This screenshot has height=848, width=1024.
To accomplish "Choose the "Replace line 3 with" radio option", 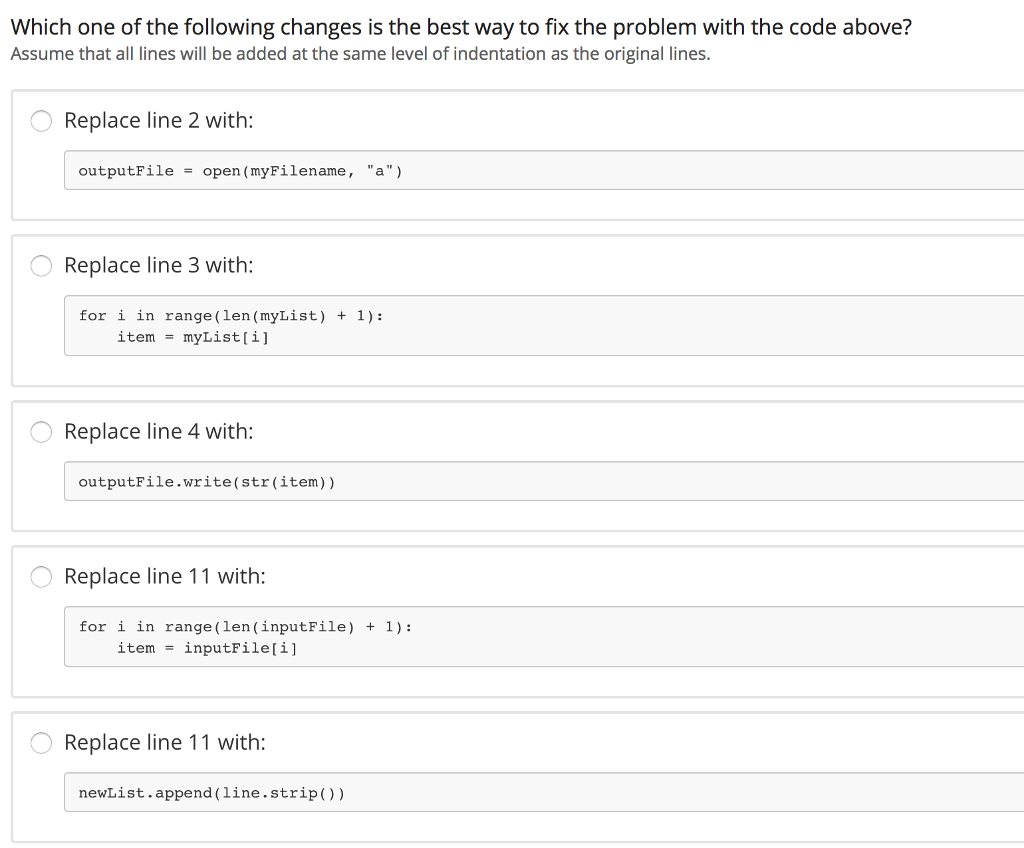I will tap(42, 266).
